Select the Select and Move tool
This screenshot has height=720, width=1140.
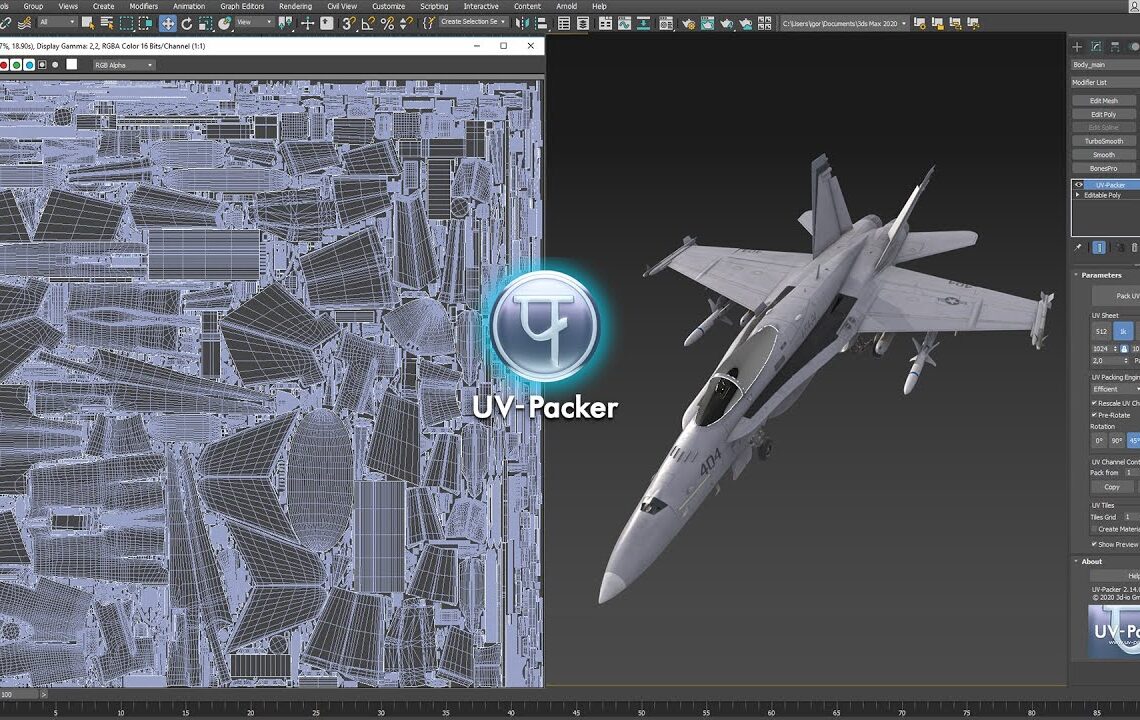168,22
